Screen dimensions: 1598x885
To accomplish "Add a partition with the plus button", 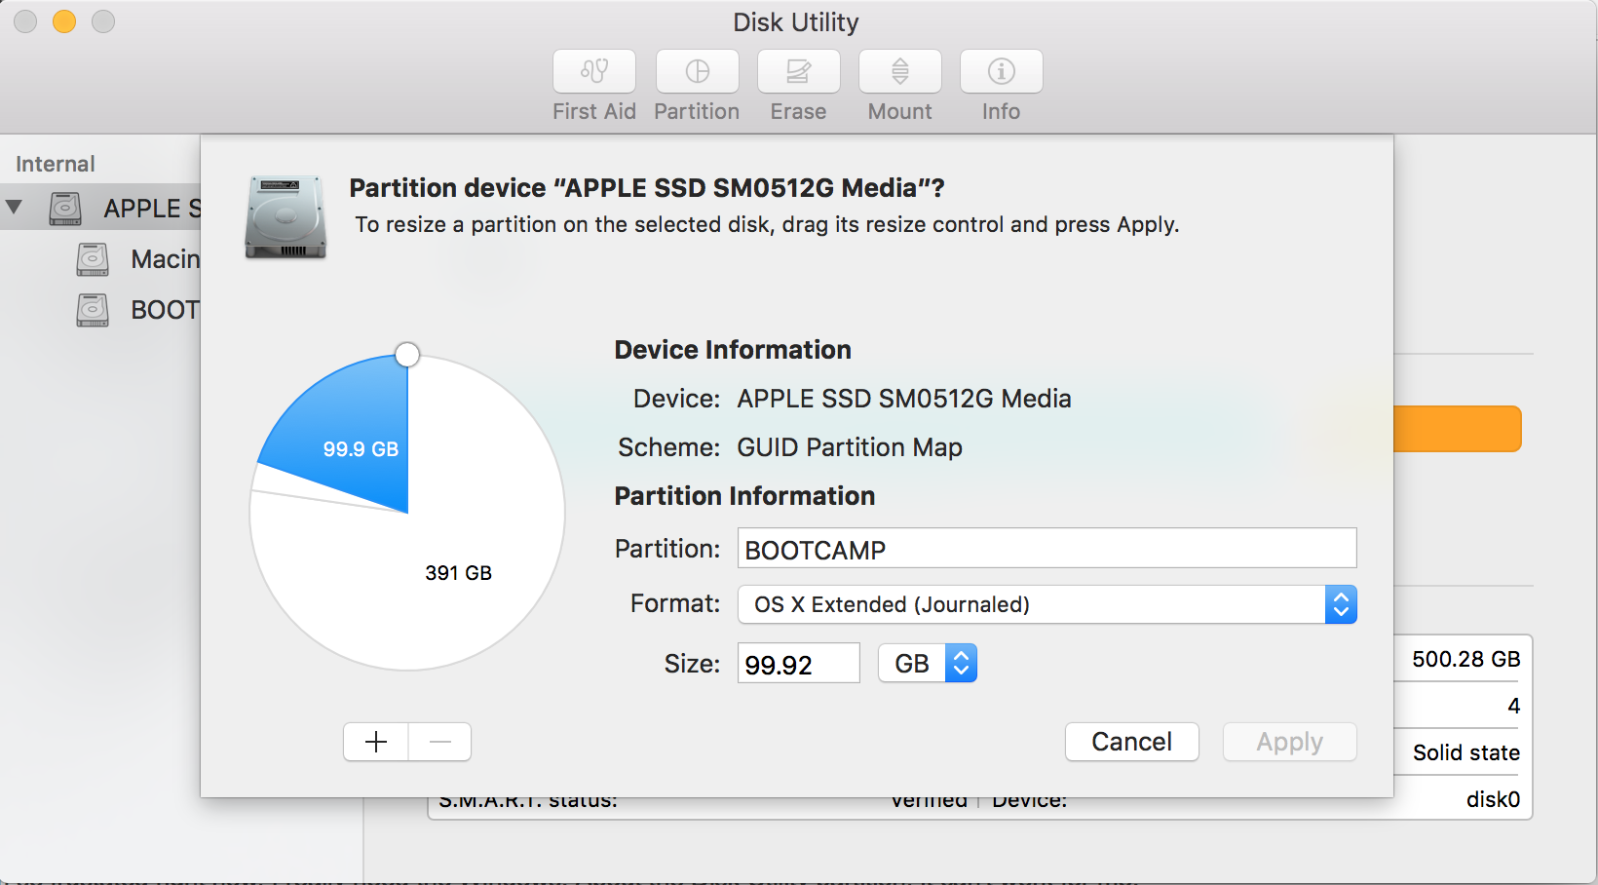I will (x=376, y=742).
